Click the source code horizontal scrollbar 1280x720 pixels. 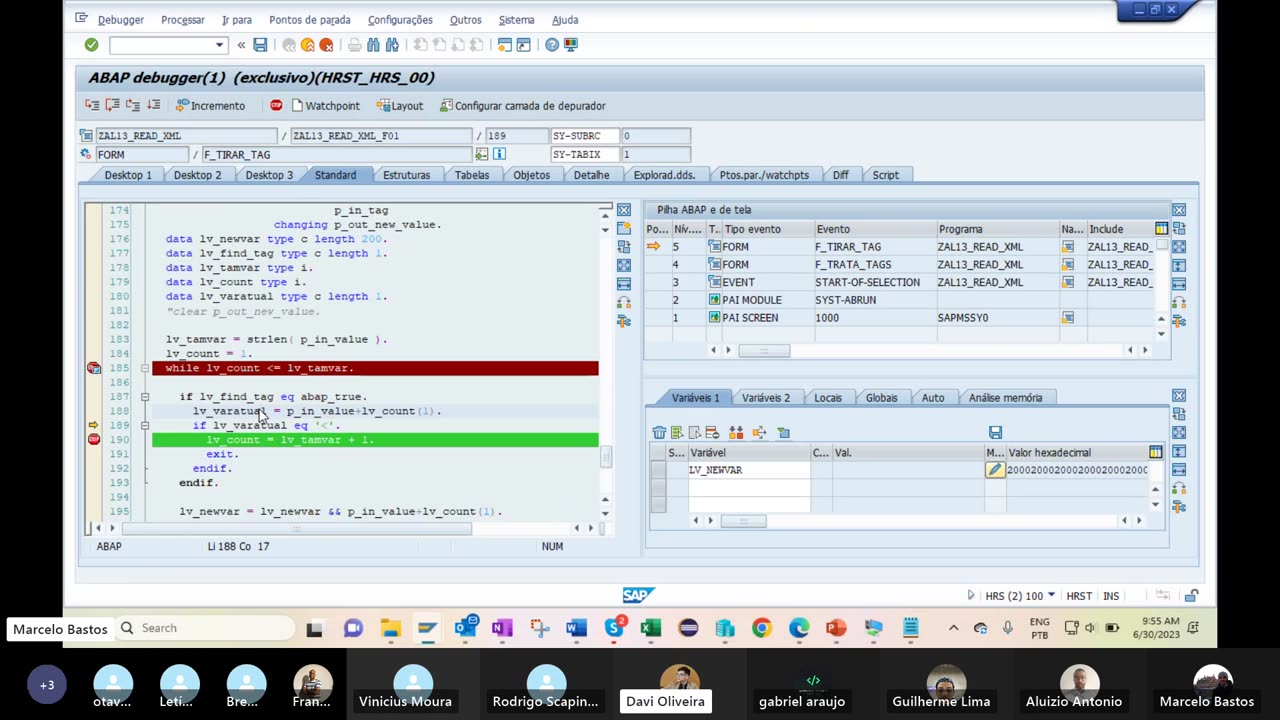(x=297, y=528)
